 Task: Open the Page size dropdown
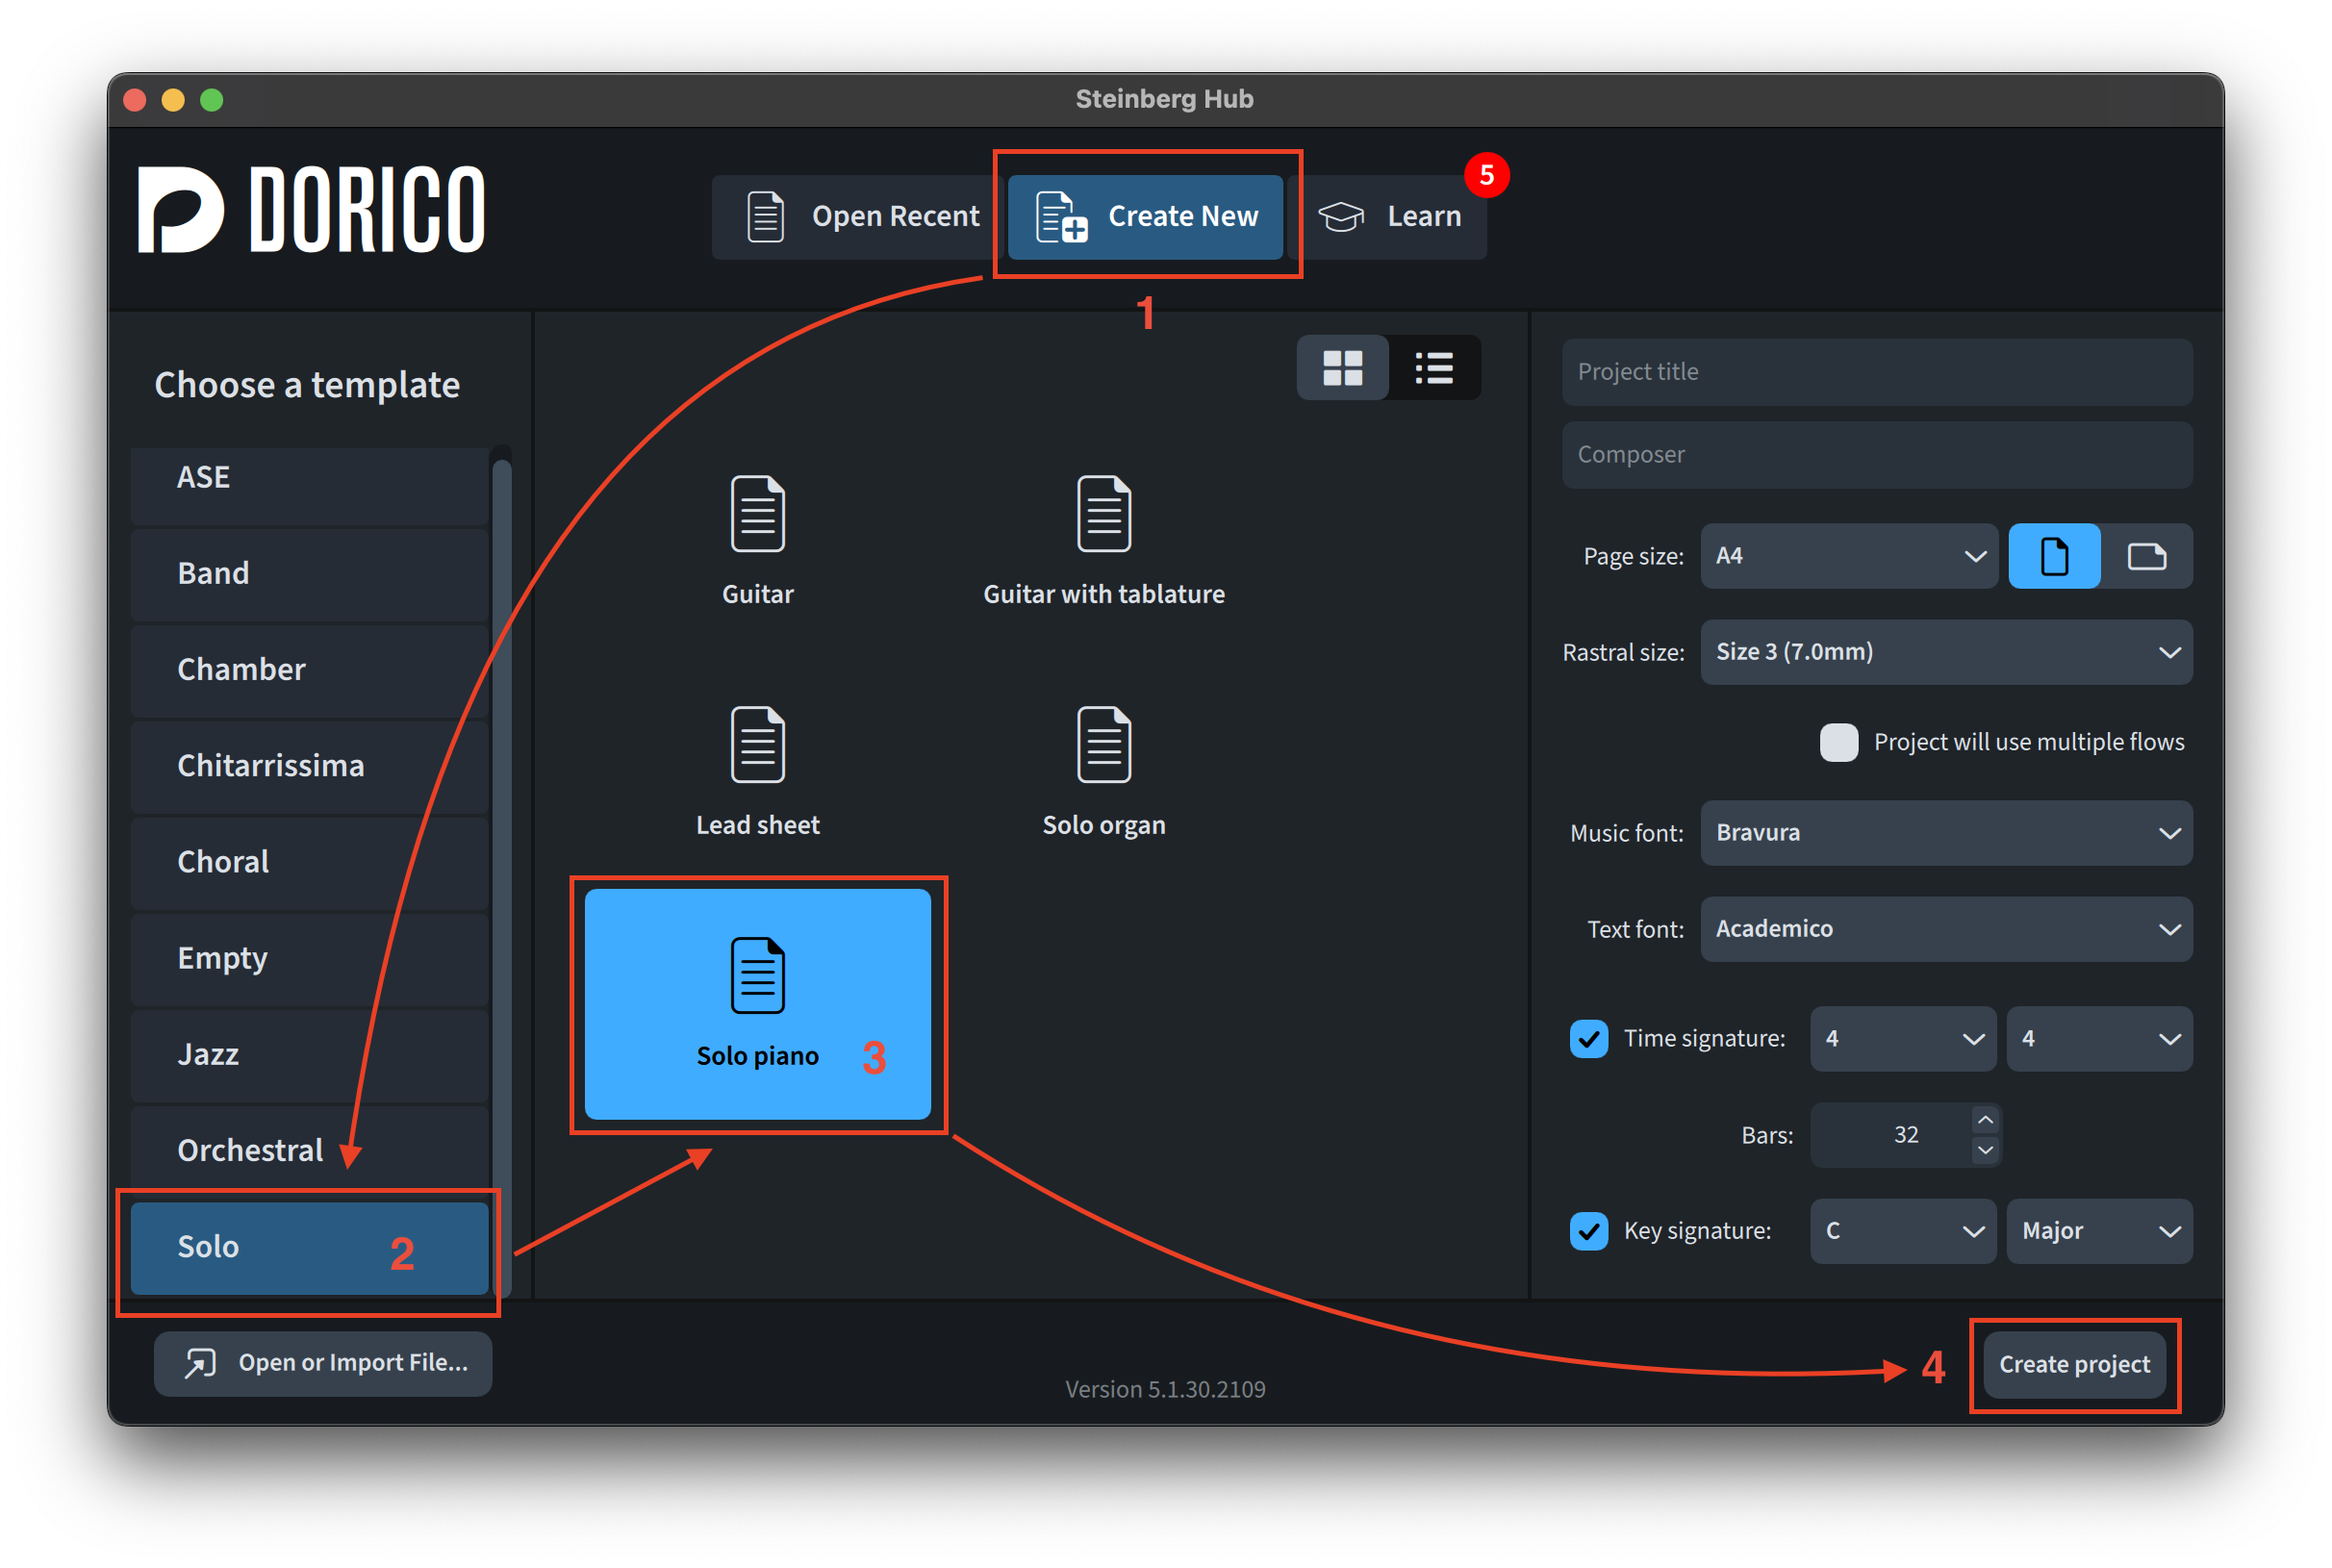[x=1848, y=556]
